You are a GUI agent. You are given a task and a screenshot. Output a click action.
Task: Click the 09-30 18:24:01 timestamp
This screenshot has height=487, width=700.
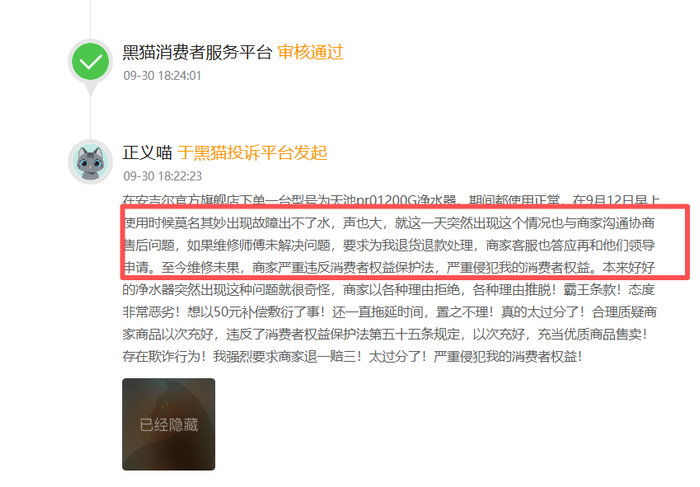coord(162,75)
